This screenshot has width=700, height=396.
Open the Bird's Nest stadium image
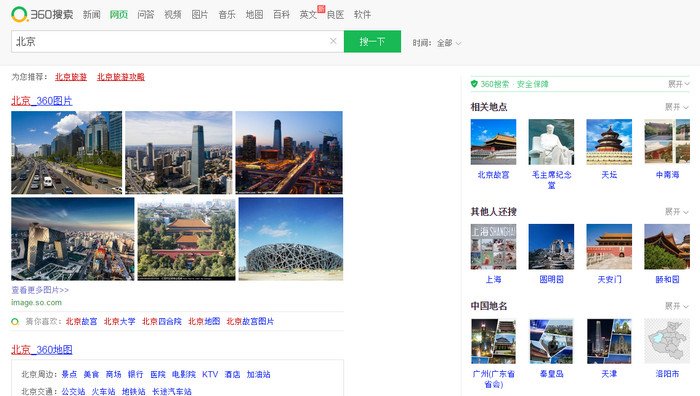(291, 239)
